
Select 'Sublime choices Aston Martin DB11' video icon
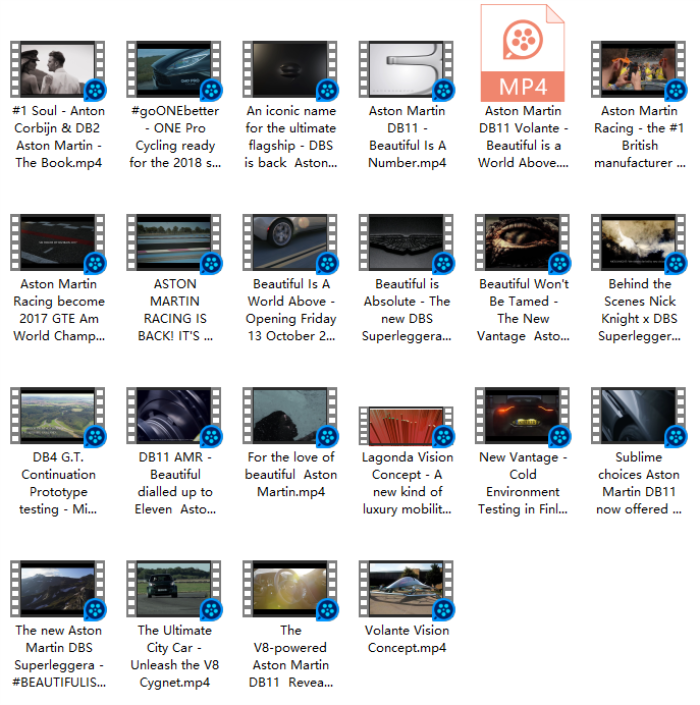638,415
